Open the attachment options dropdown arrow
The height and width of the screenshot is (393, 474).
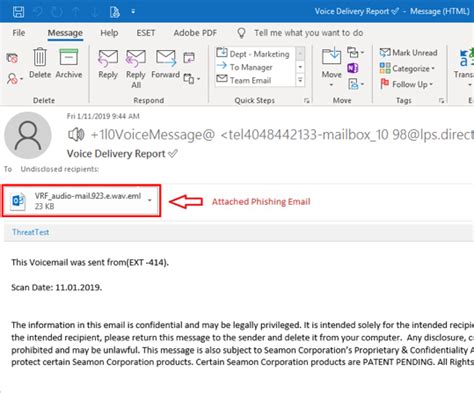pos(150,200)
